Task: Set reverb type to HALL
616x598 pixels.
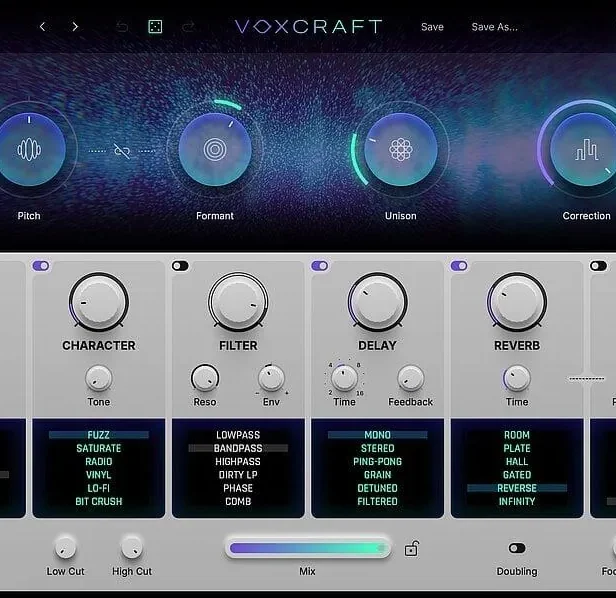Action: pyautogui.click(x=517, y=462)
